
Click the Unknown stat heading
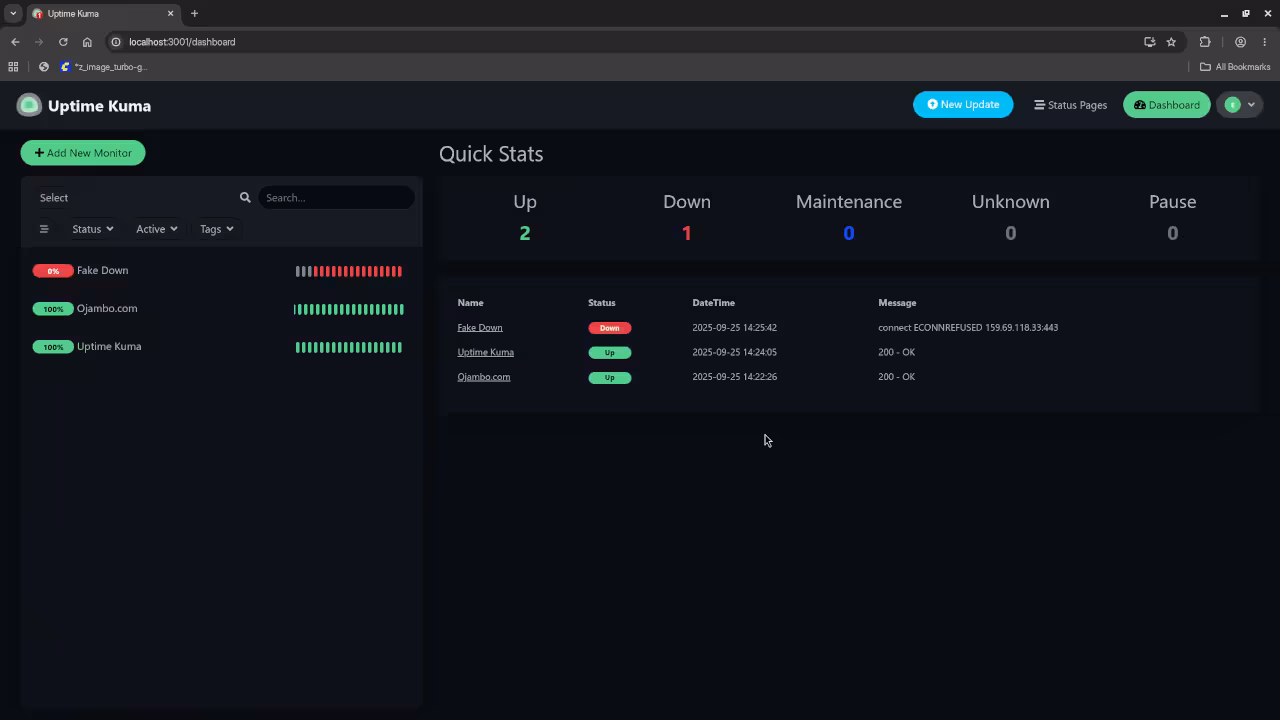click(1011, 202)
